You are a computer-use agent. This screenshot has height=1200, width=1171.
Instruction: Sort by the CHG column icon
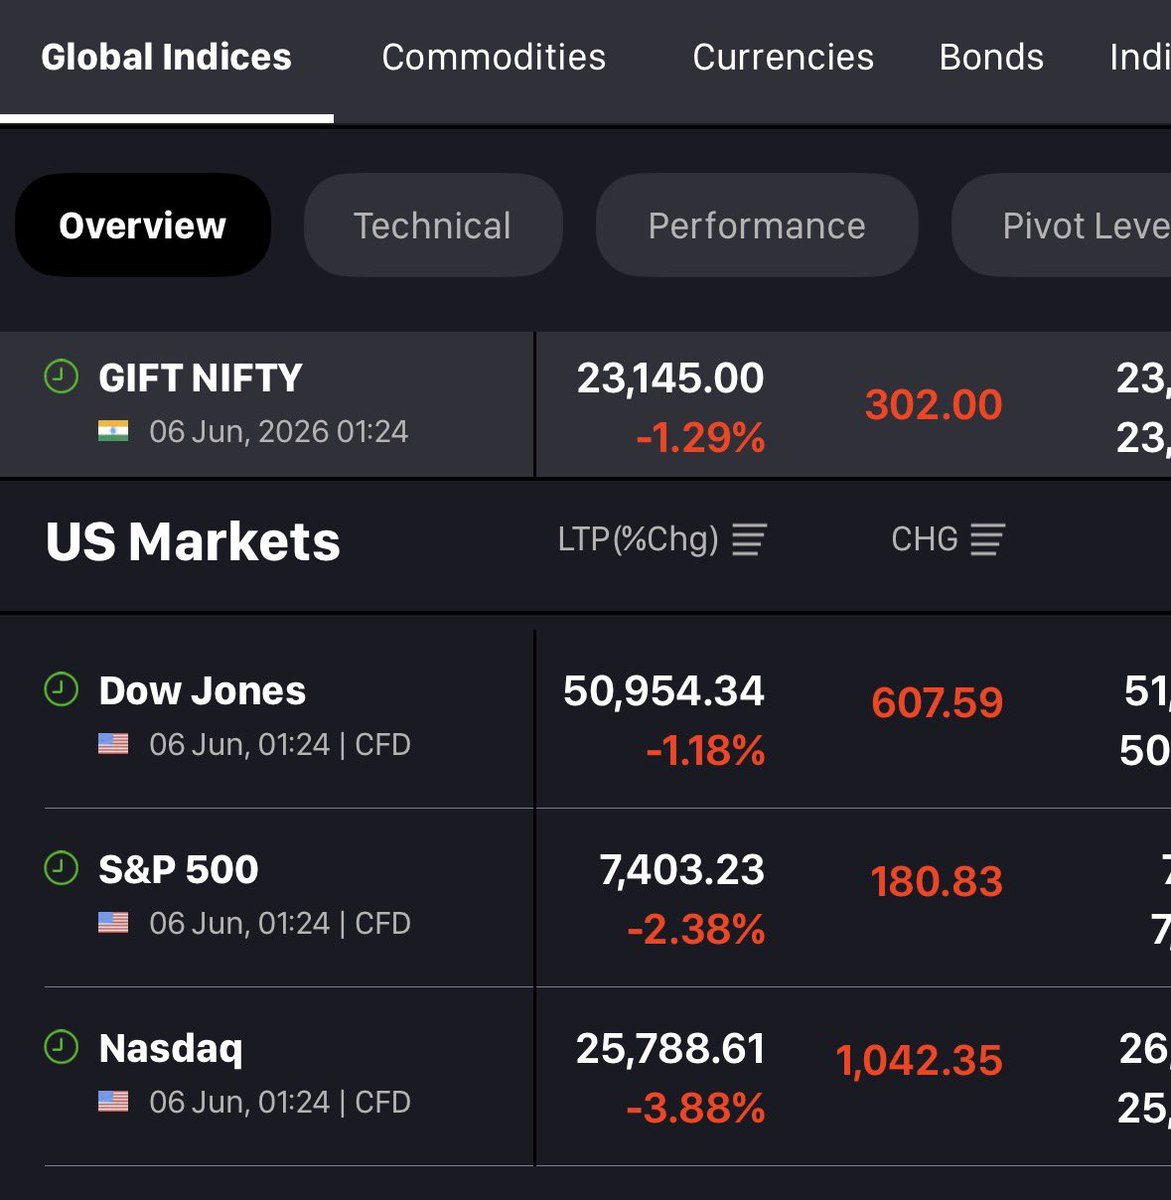(x=987, y=540)
